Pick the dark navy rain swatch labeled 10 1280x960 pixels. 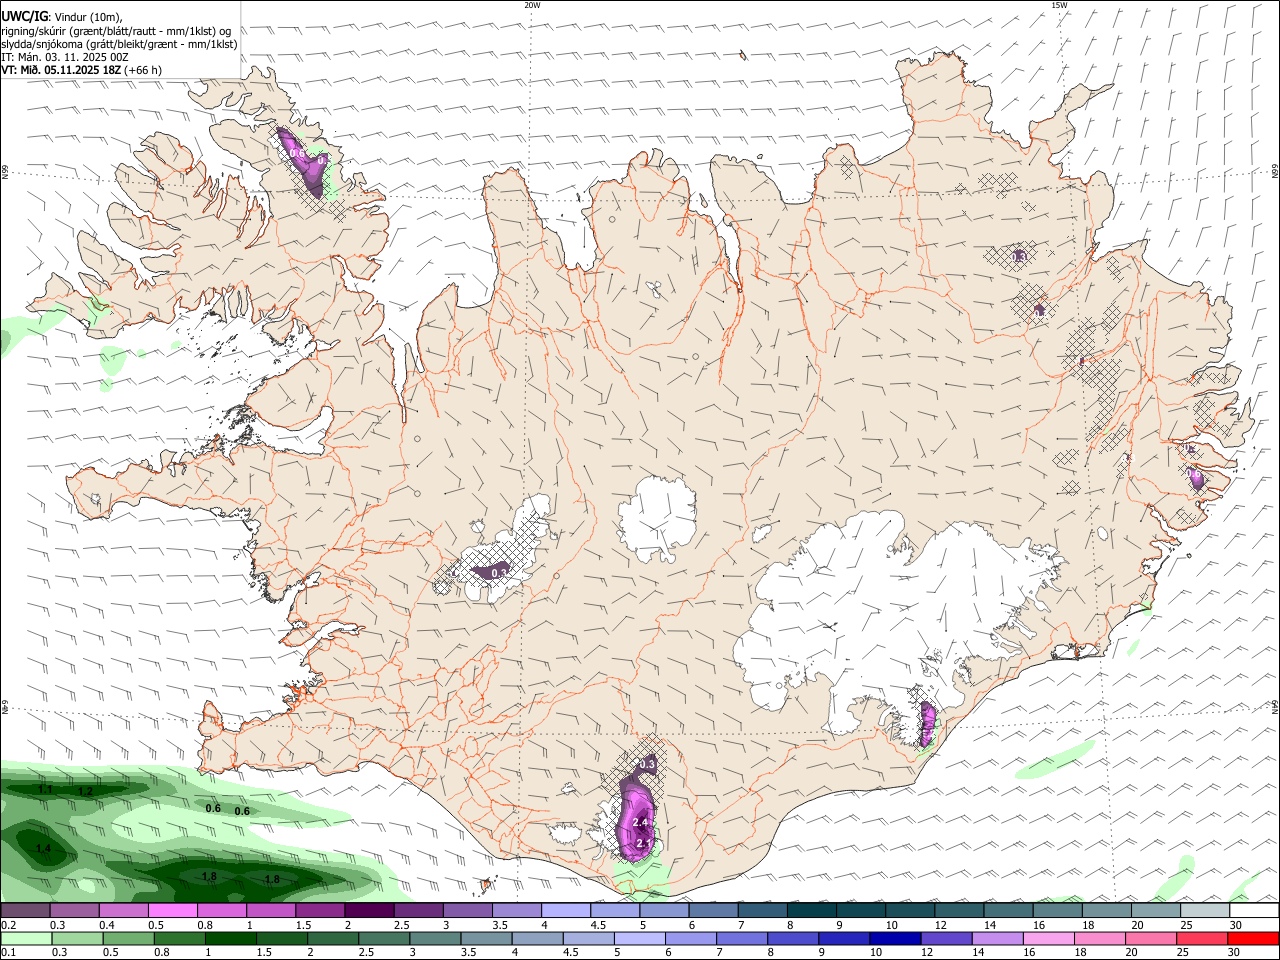point(894,939)
